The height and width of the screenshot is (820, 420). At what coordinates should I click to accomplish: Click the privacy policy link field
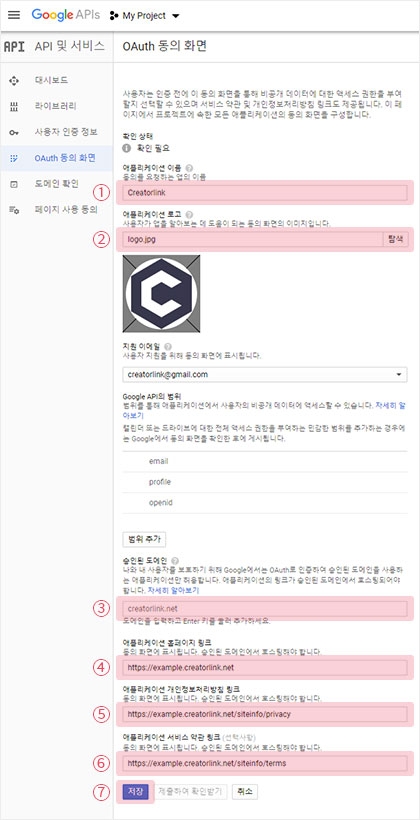pos(265,714)
